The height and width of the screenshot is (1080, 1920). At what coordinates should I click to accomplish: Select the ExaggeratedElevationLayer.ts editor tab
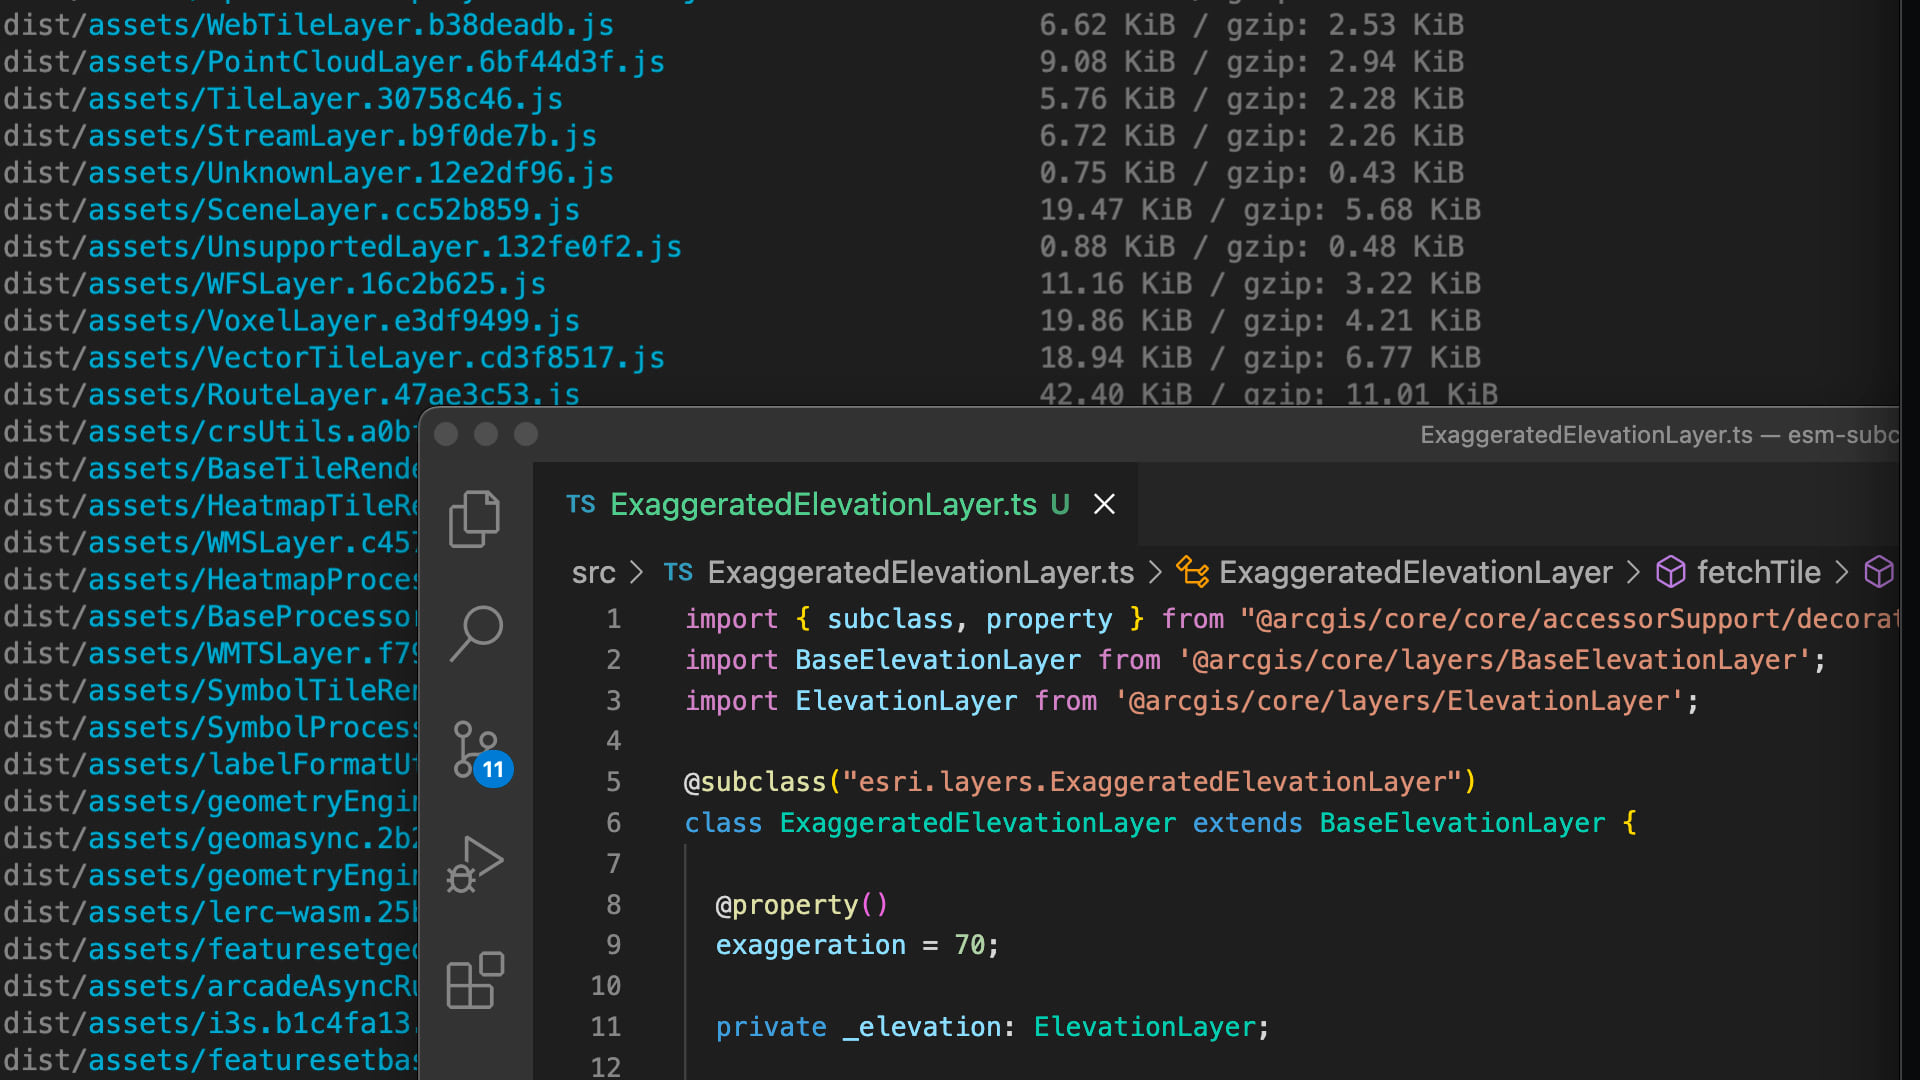[823, 504]
